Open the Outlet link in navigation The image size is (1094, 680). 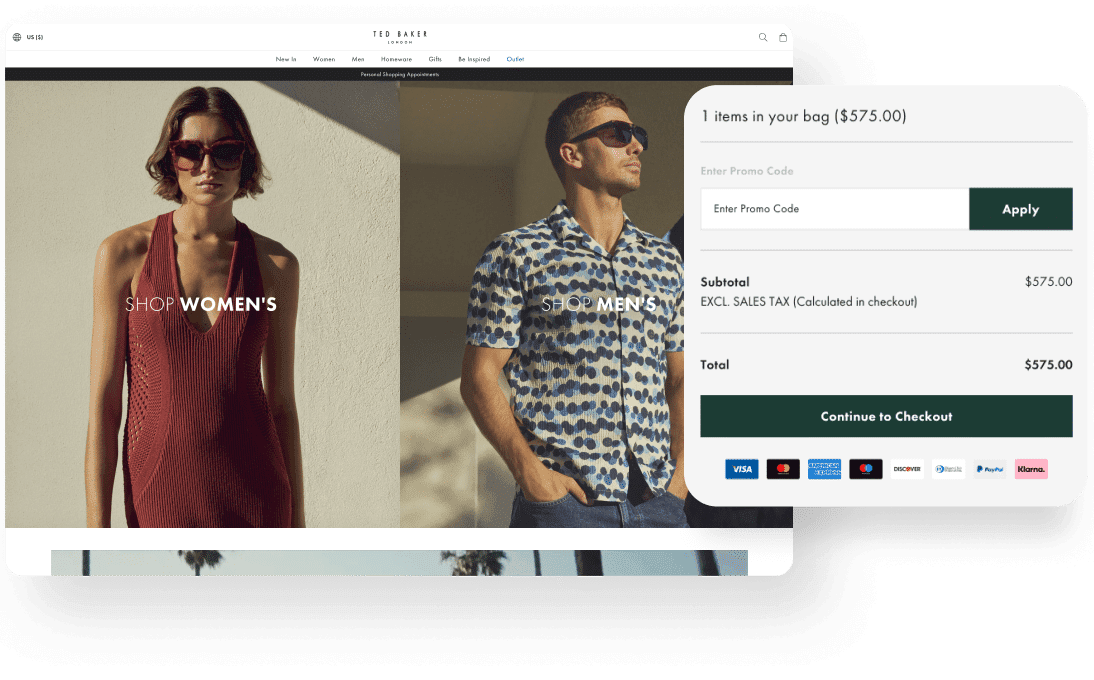pyautogui.click(x=515, y=59)
